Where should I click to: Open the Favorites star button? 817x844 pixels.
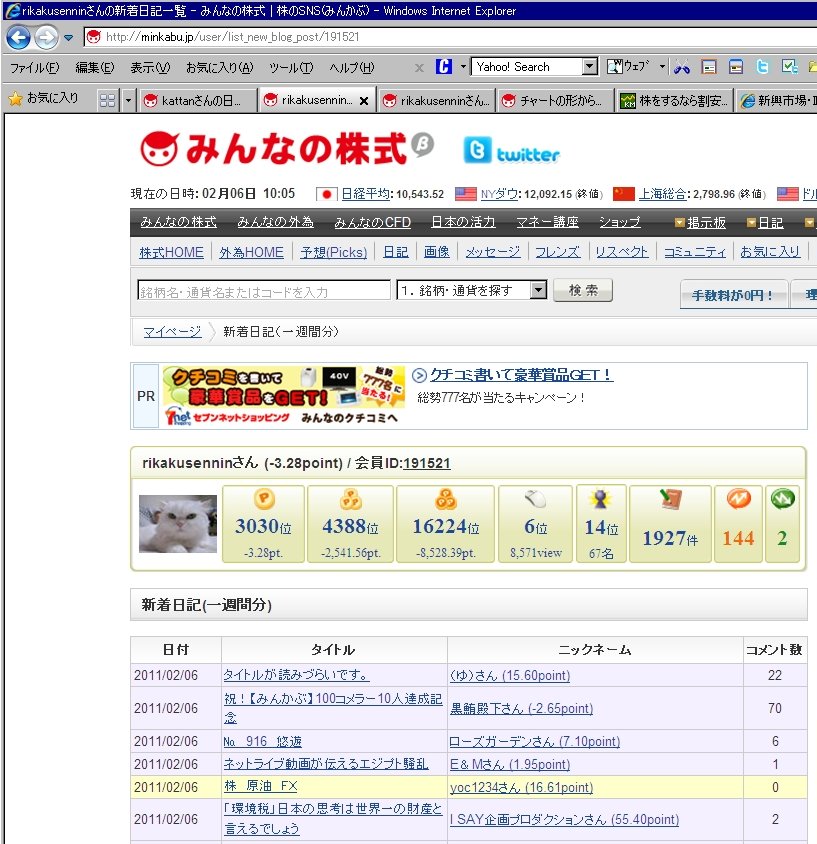click(x=43, y=99)
